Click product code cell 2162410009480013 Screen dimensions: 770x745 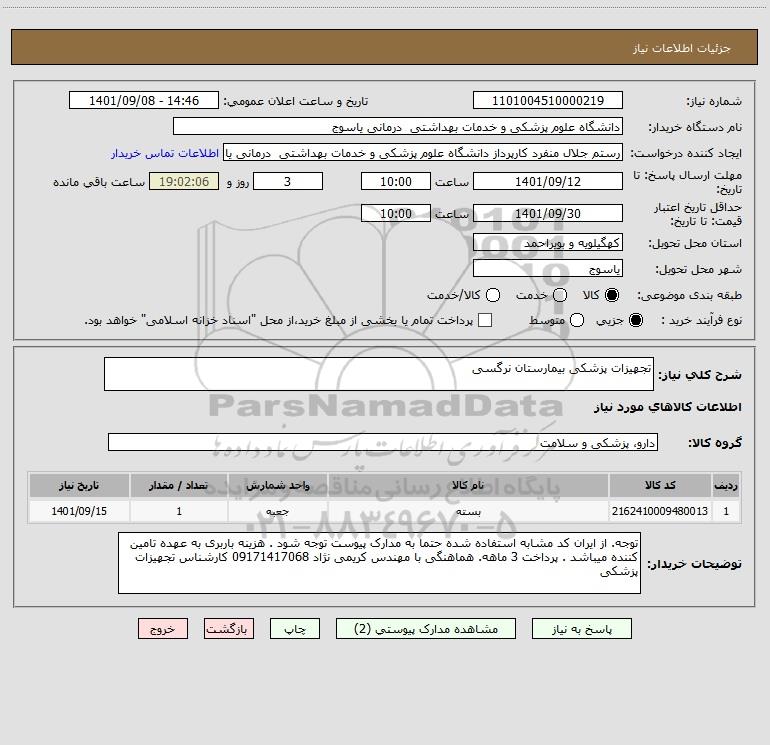tap(660, 511)
